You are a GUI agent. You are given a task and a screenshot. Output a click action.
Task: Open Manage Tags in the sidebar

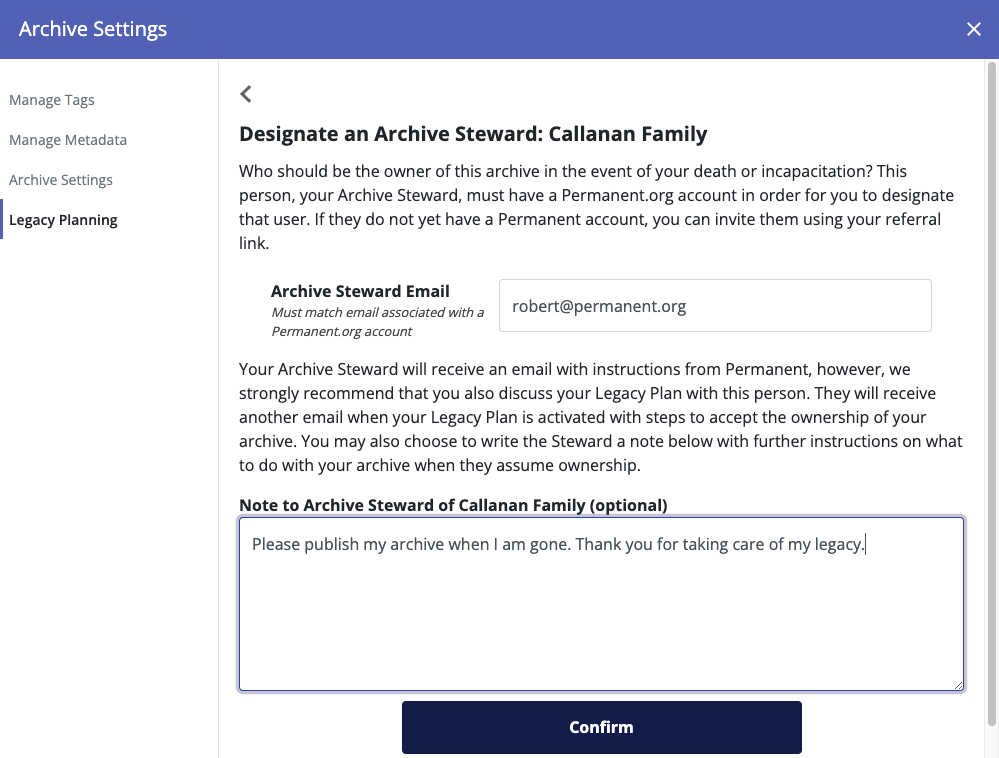(x=52, y=100)
